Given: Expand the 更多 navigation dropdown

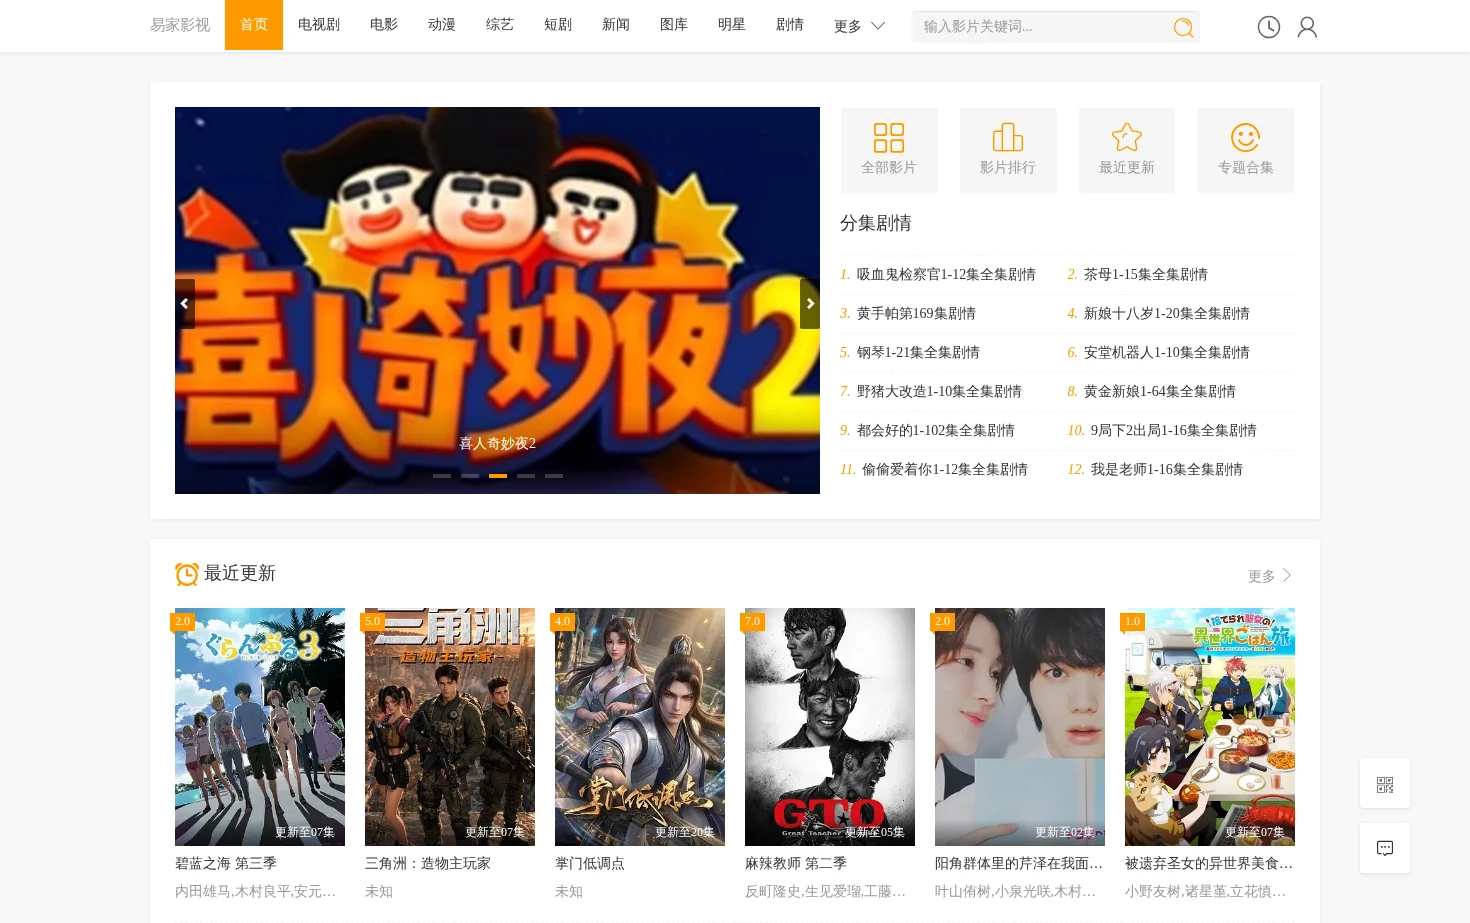Looking at the screenshot, I should [x=859, y=26].
